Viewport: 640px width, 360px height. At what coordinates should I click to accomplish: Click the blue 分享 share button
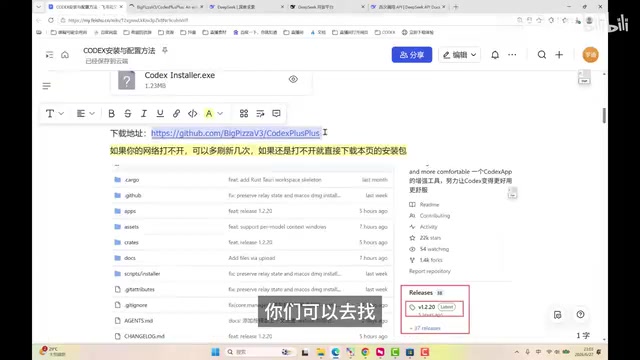[412, 55]
